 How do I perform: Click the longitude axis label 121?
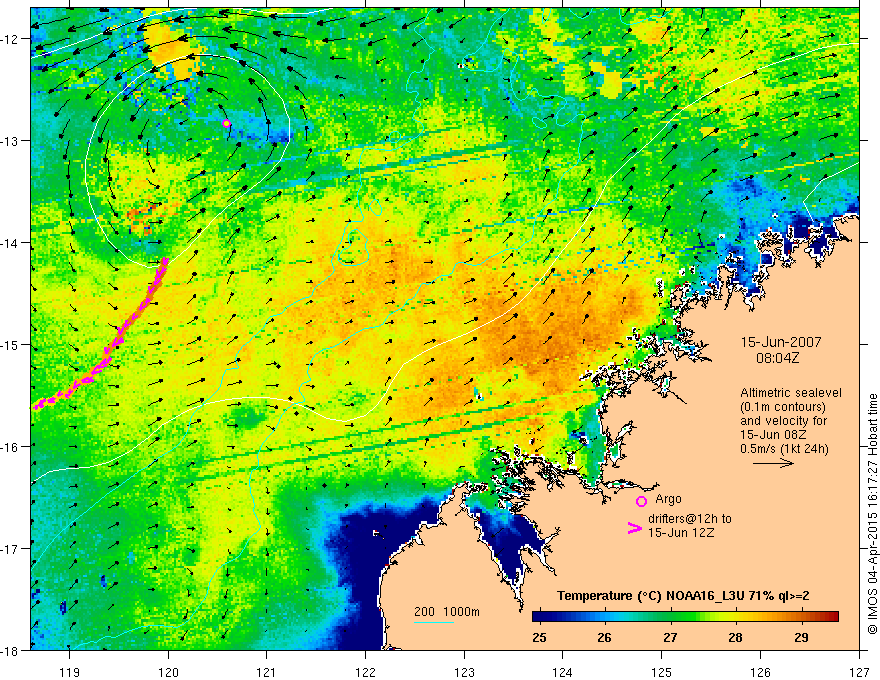267,671
